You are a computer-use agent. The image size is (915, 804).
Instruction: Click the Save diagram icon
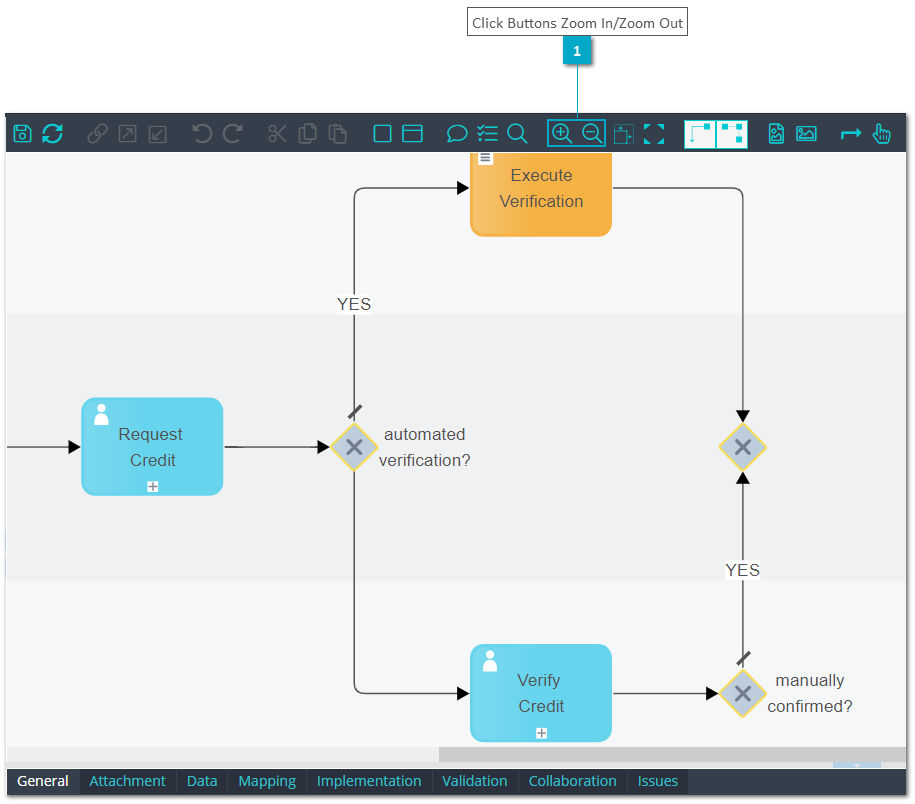tap(22, 134)
